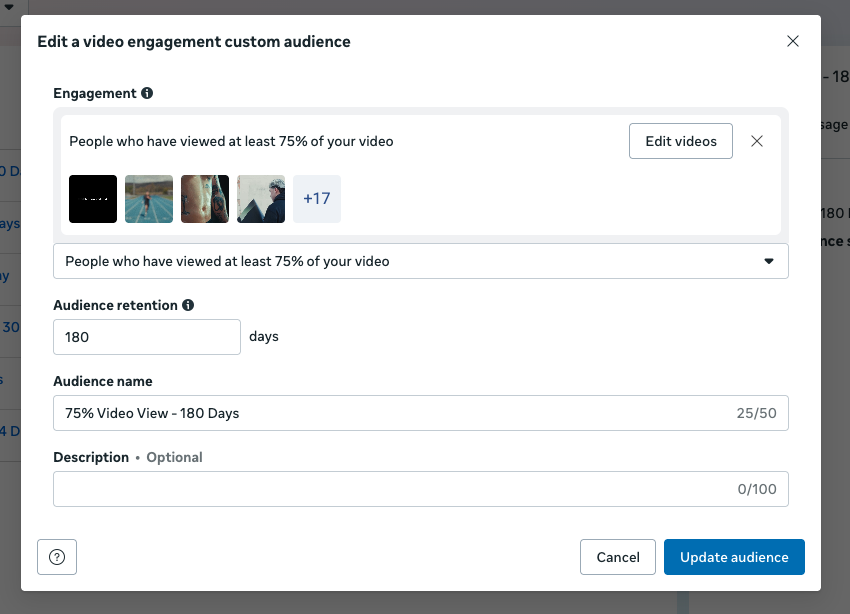Show the +17 additional videos

coord(317,199)
